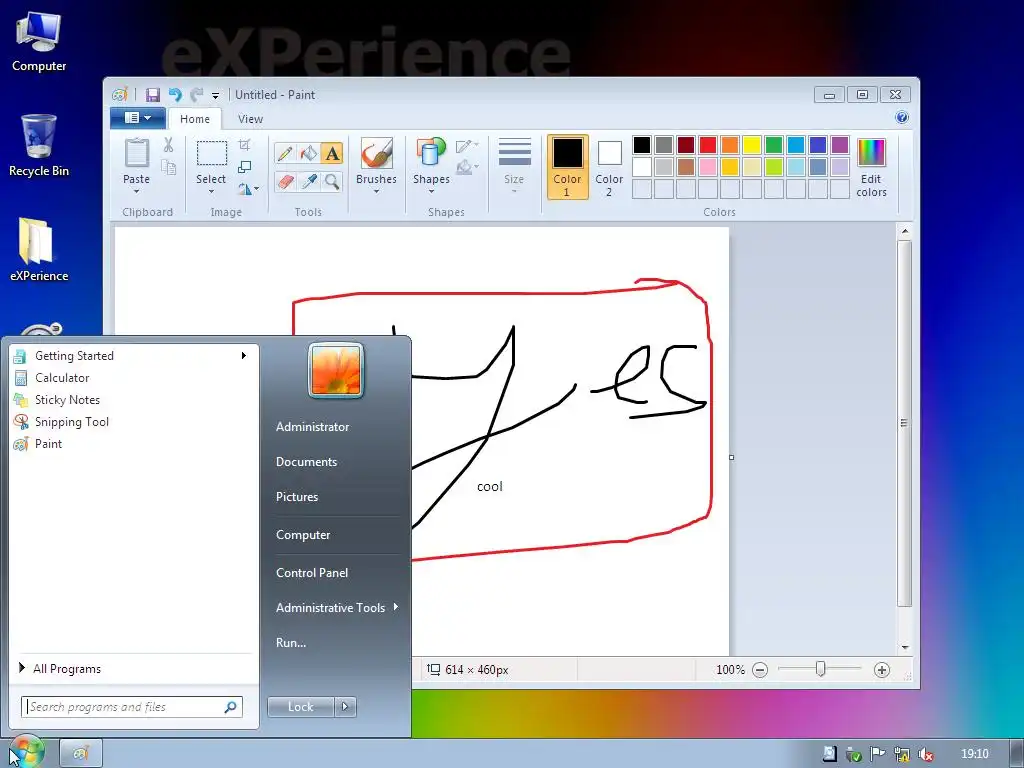Open the Shape outline dropdown
1024x768 pixels.
tap(467, 145)
